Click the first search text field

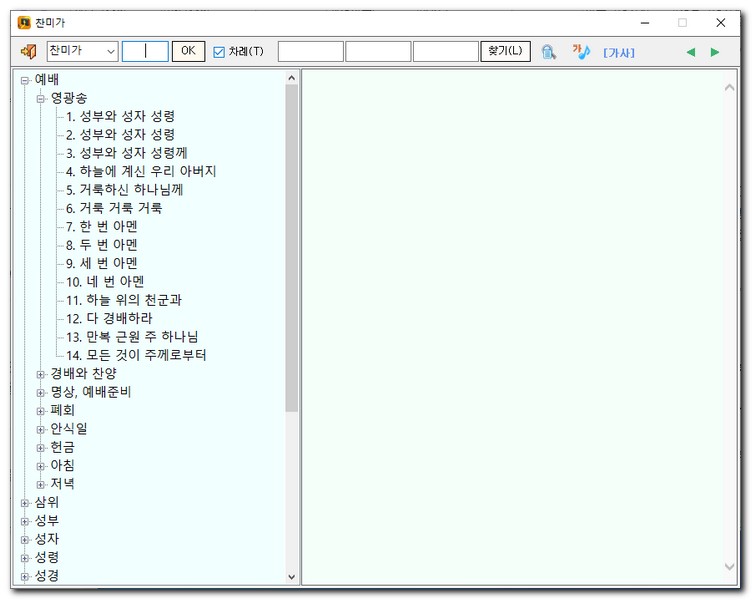click(310, 51)
